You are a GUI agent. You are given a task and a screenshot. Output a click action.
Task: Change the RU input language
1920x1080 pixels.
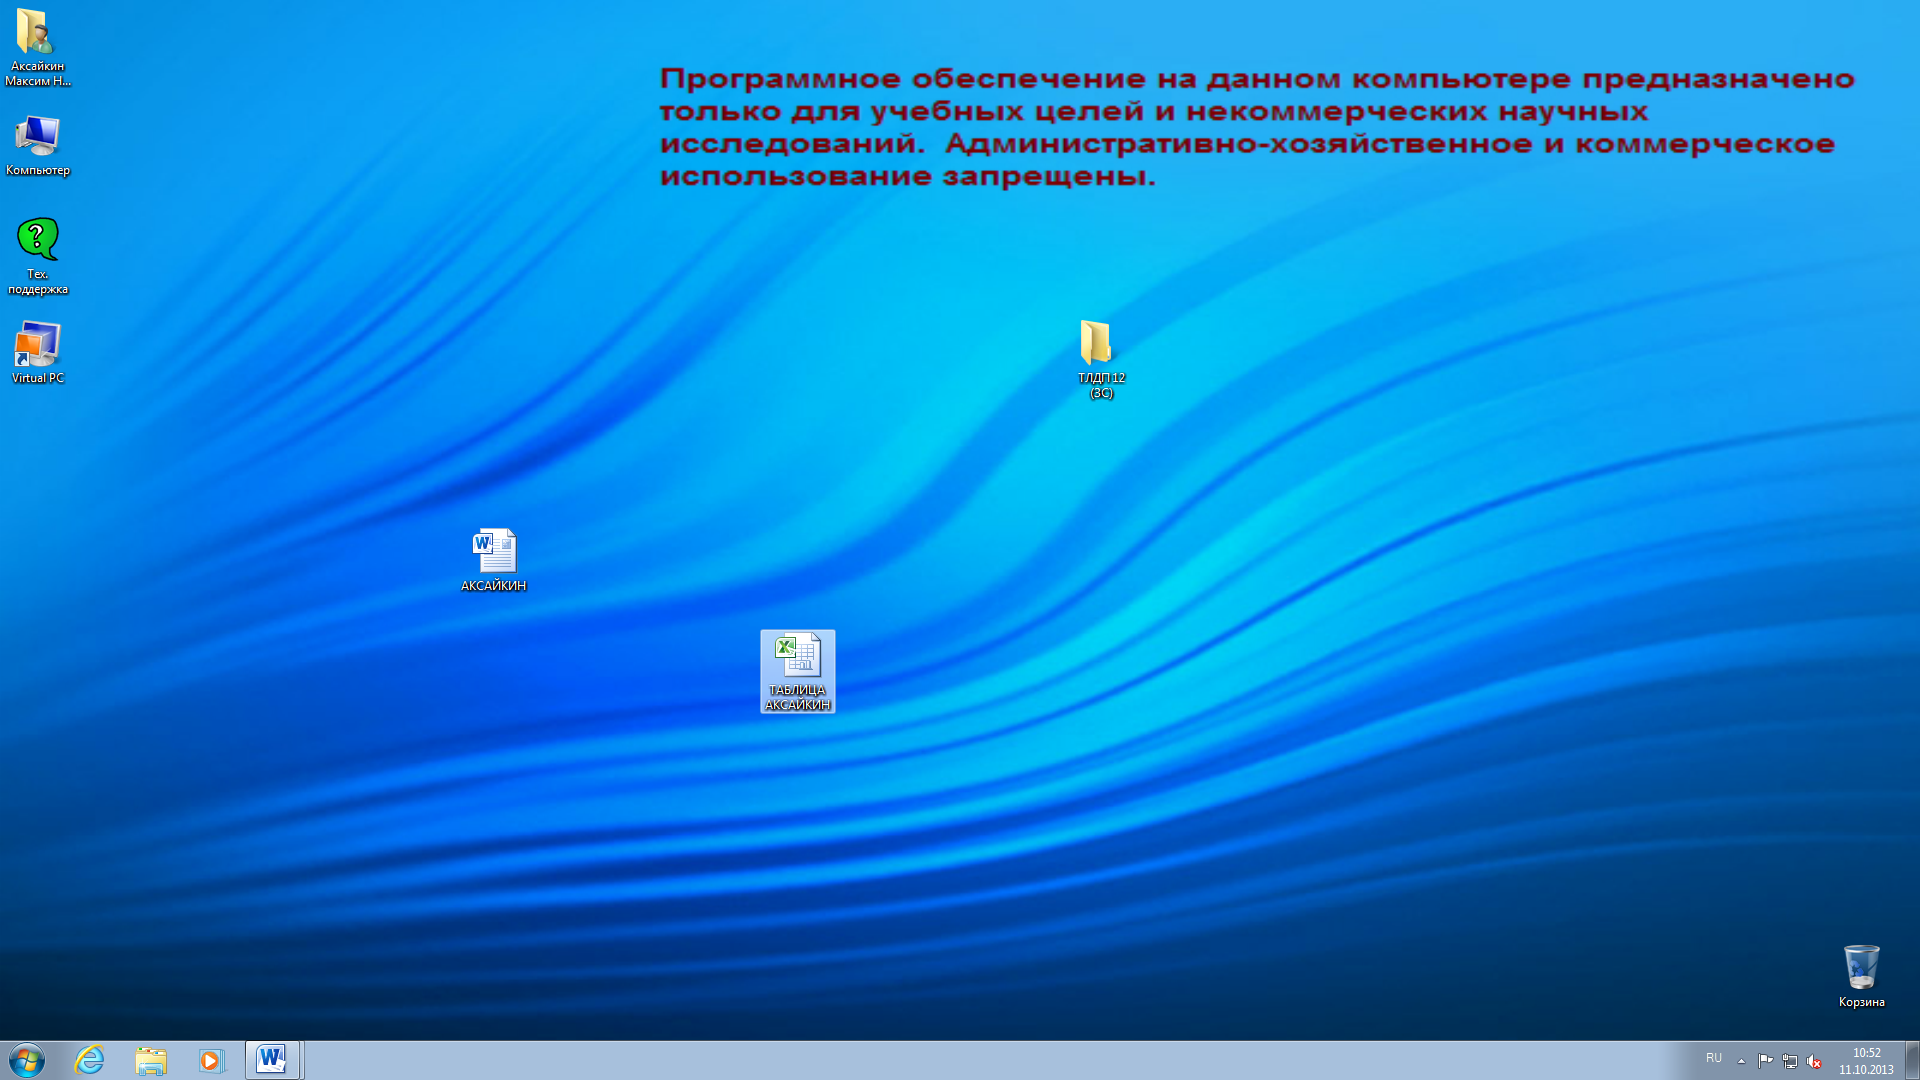coord(1714,1058)
